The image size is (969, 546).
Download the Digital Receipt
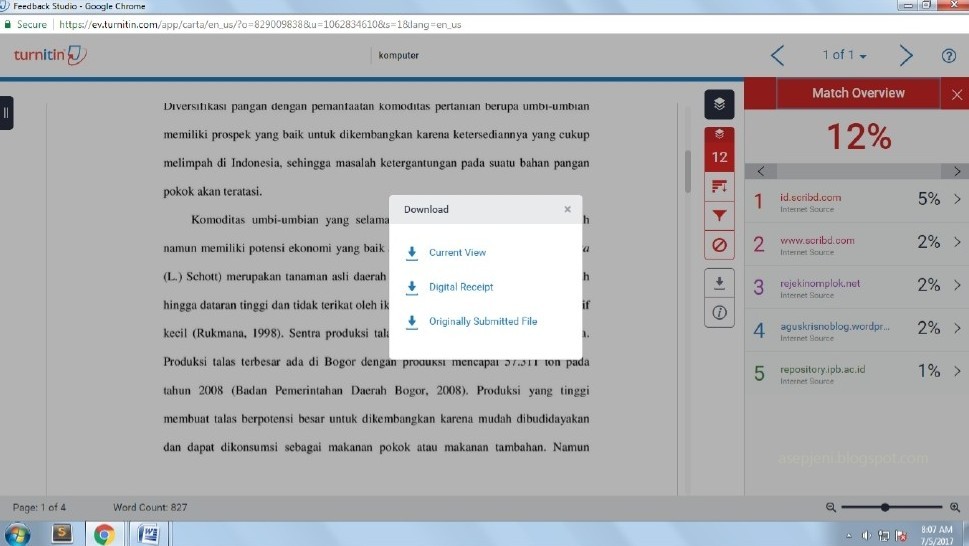[x=461, y=287]
